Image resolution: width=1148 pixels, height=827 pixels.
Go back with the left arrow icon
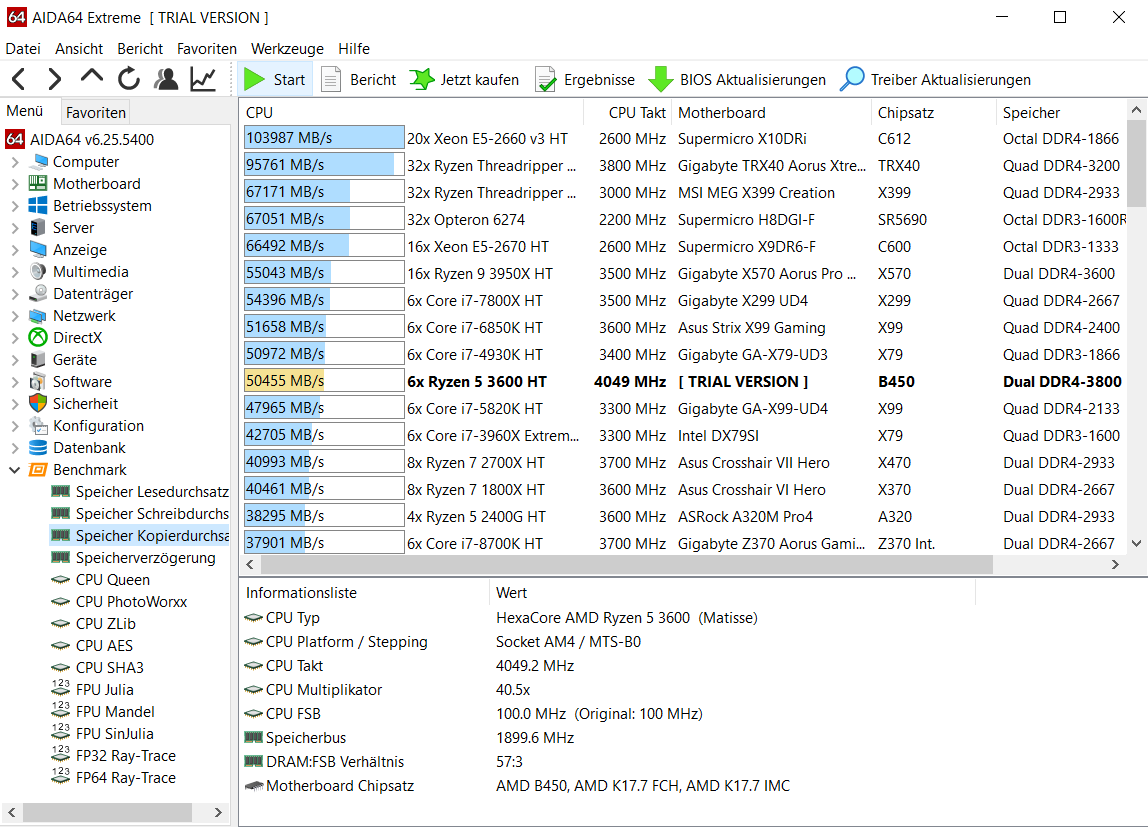coord(19,79)
